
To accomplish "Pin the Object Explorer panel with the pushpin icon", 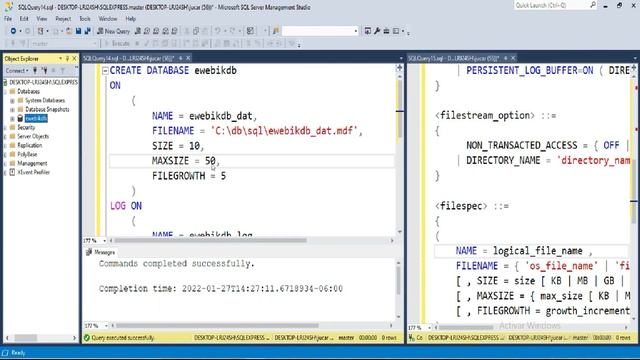I will click(67, 59).
